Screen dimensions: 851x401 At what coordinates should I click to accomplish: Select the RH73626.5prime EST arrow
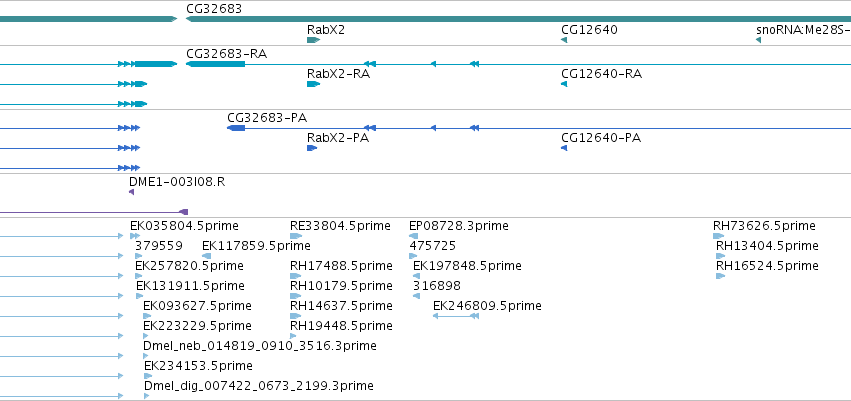pyautogui.click(x=719, y=236)
